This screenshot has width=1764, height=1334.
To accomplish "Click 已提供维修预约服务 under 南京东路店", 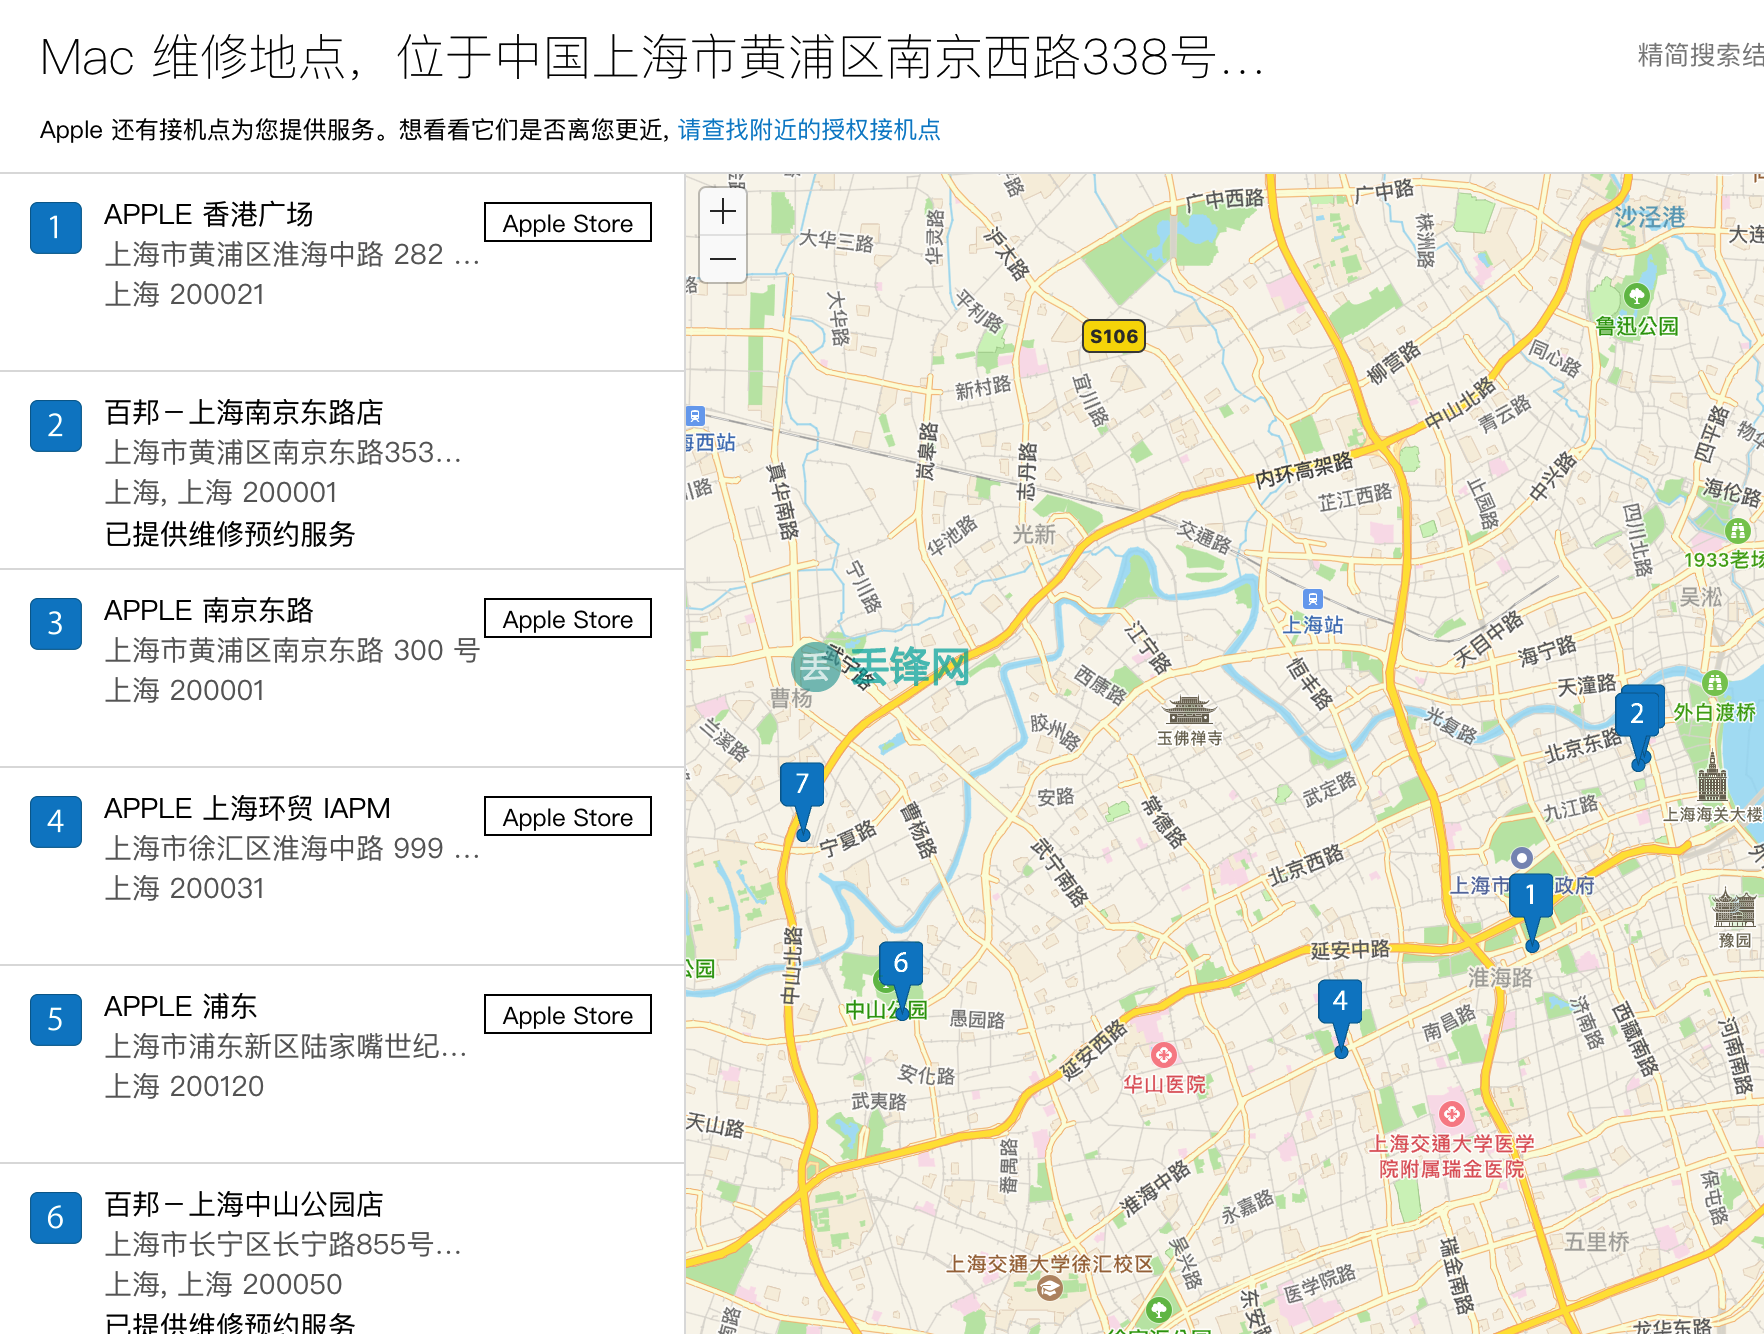I will [230, 534].
